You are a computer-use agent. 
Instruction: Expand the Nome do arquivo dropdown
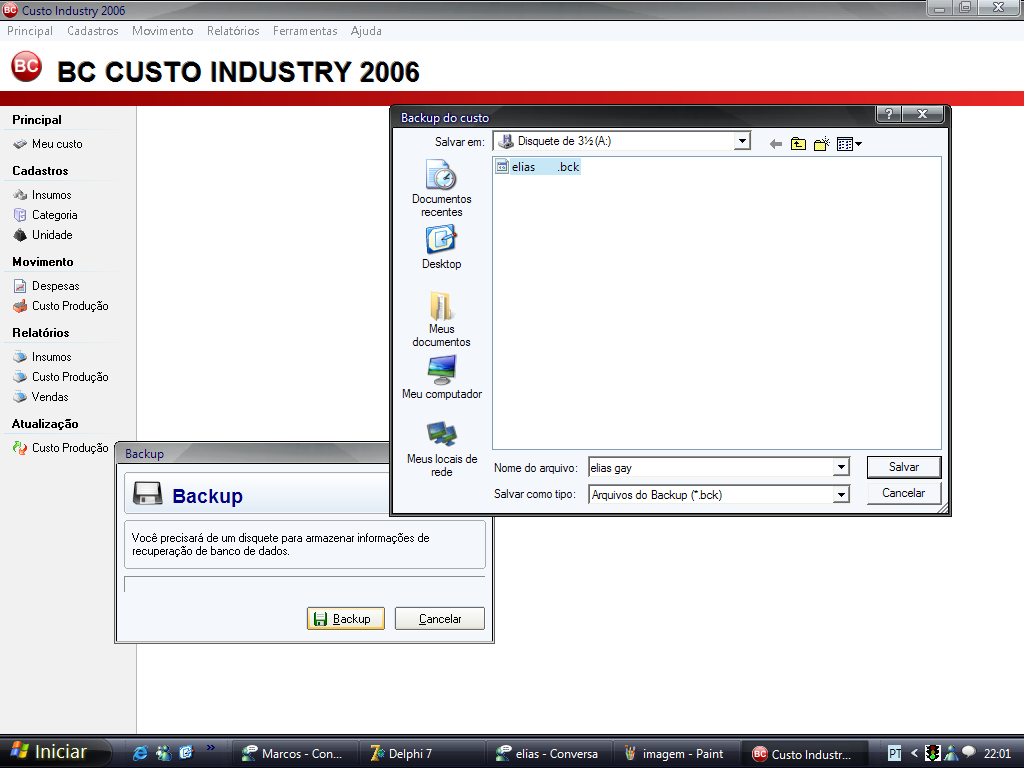coord(841,467)
